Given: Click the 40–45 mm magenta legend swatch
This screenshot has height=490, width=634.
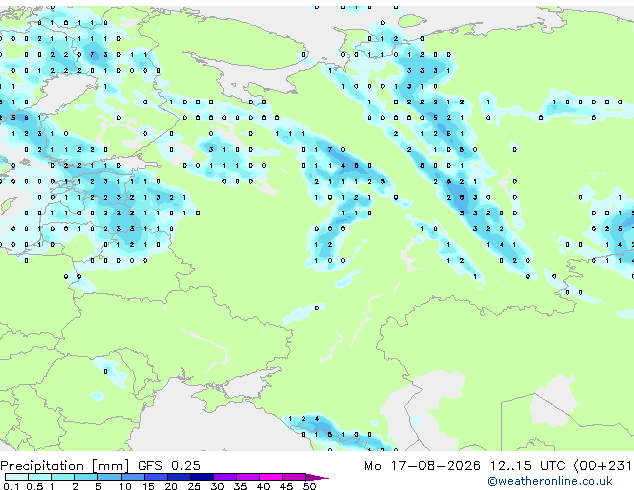Looking at the screenshot, I should coord(271,477).
